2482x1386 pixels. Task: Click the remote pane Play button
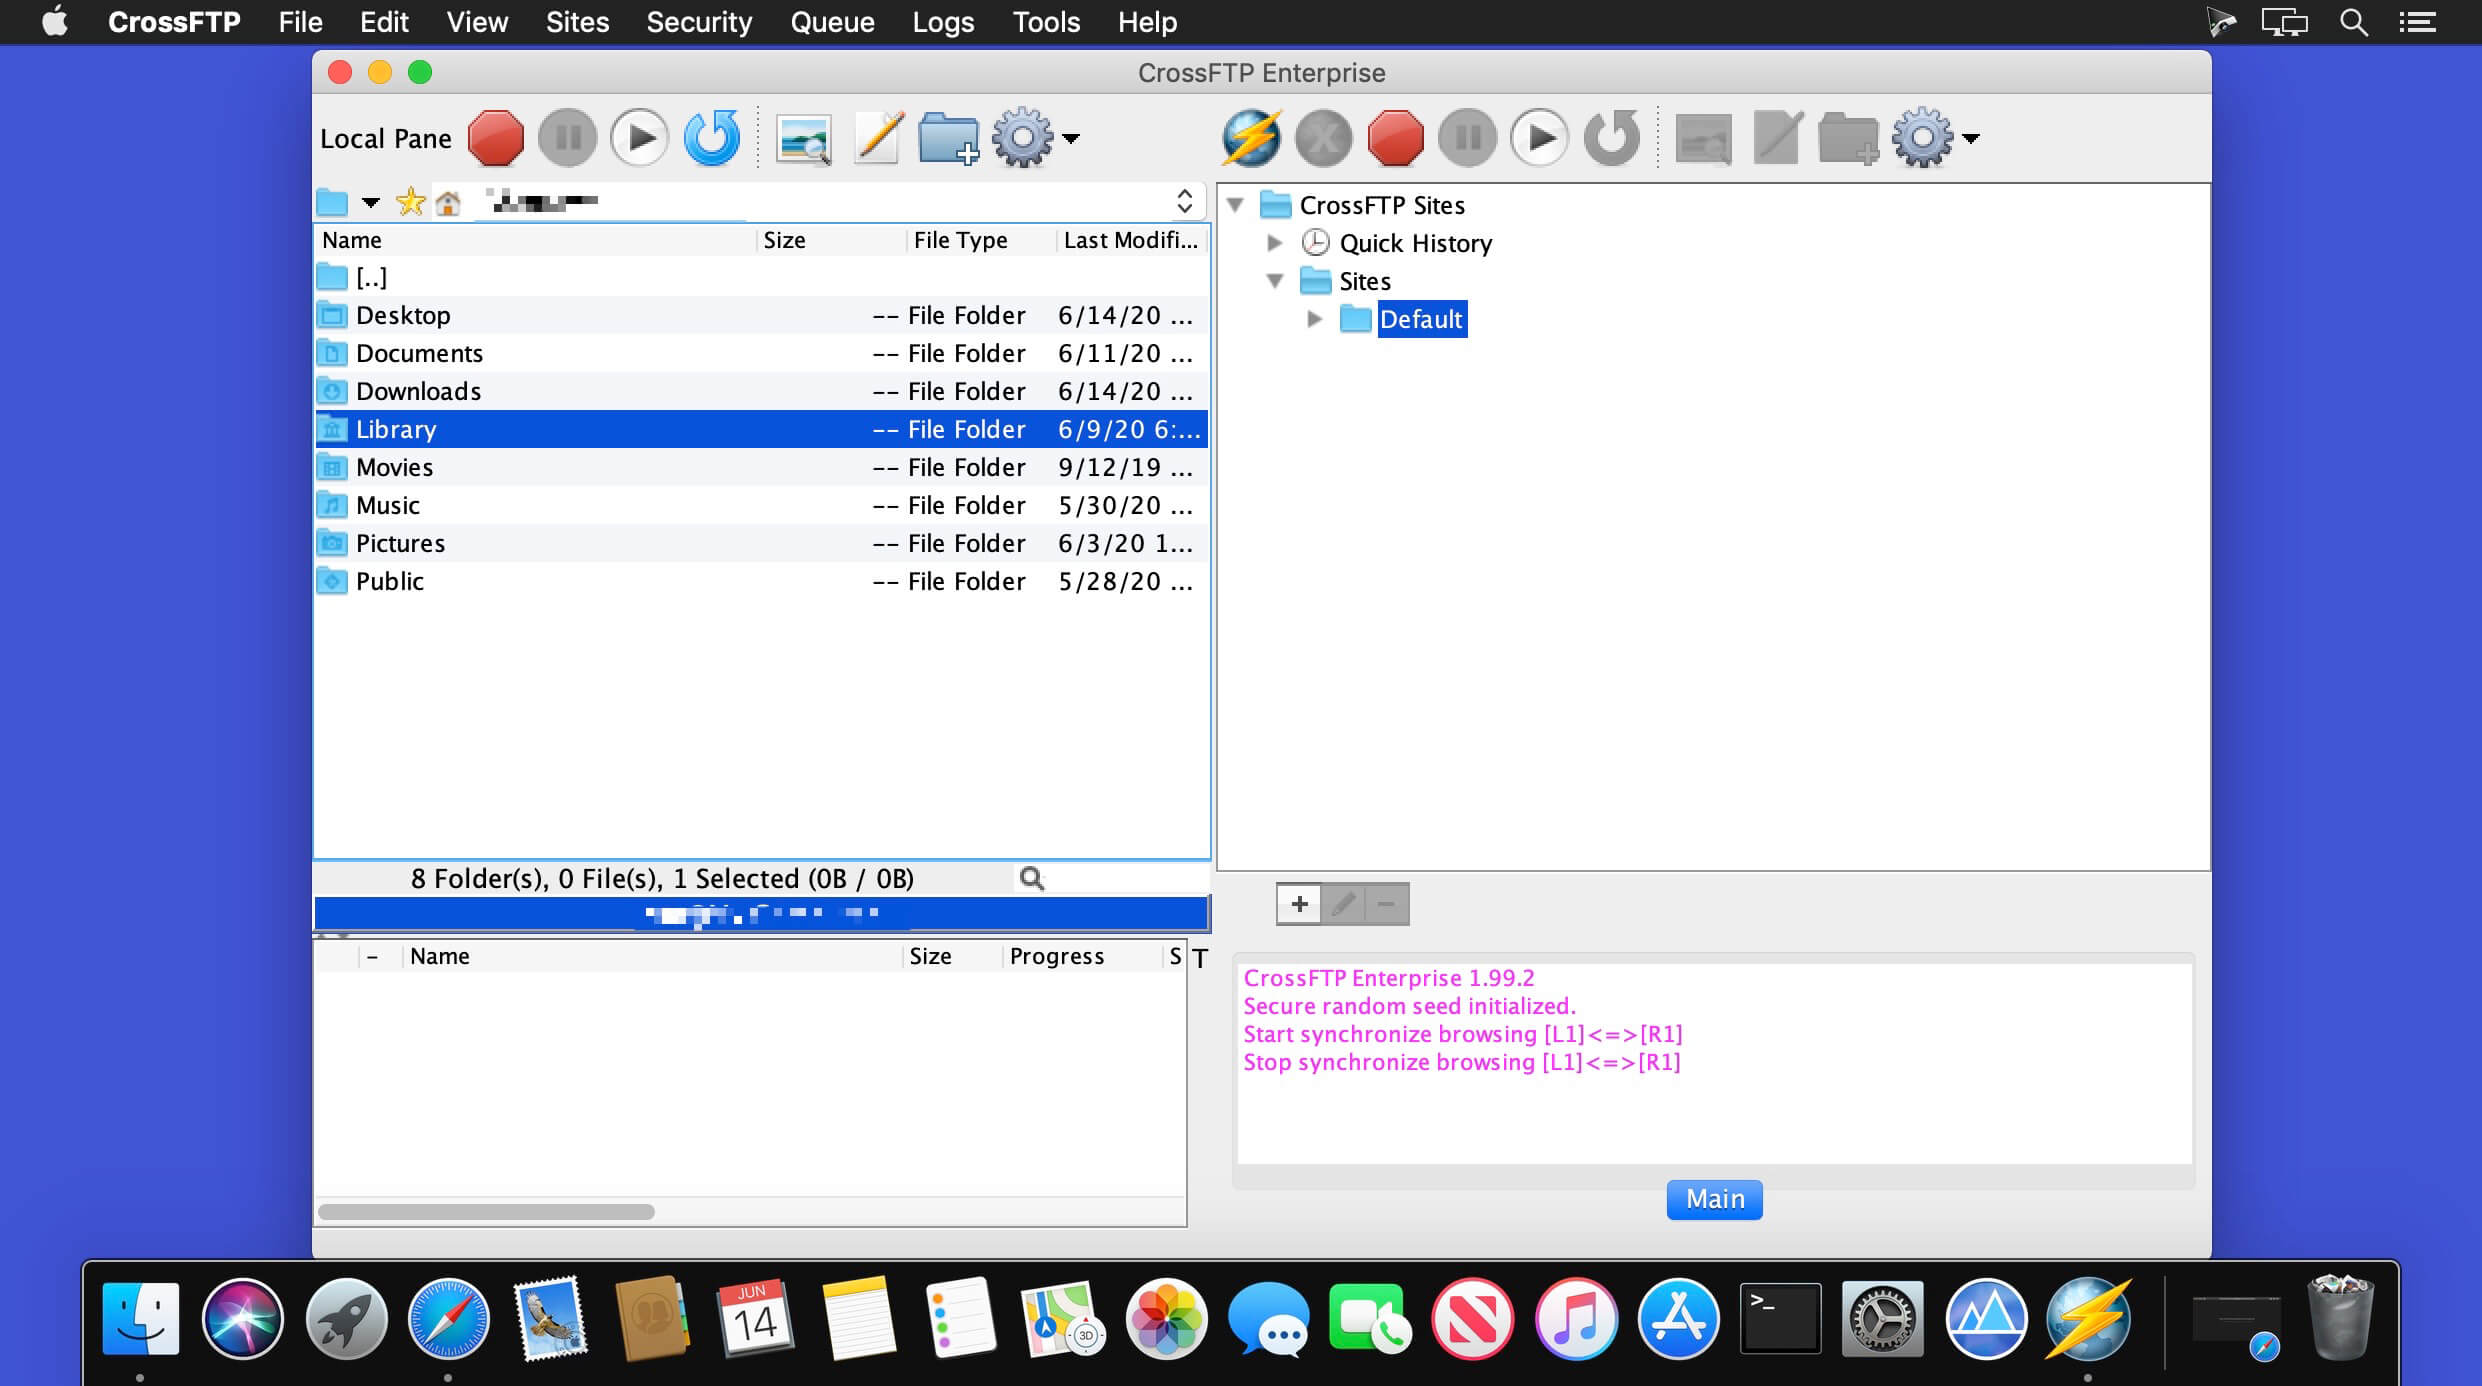1540,138
